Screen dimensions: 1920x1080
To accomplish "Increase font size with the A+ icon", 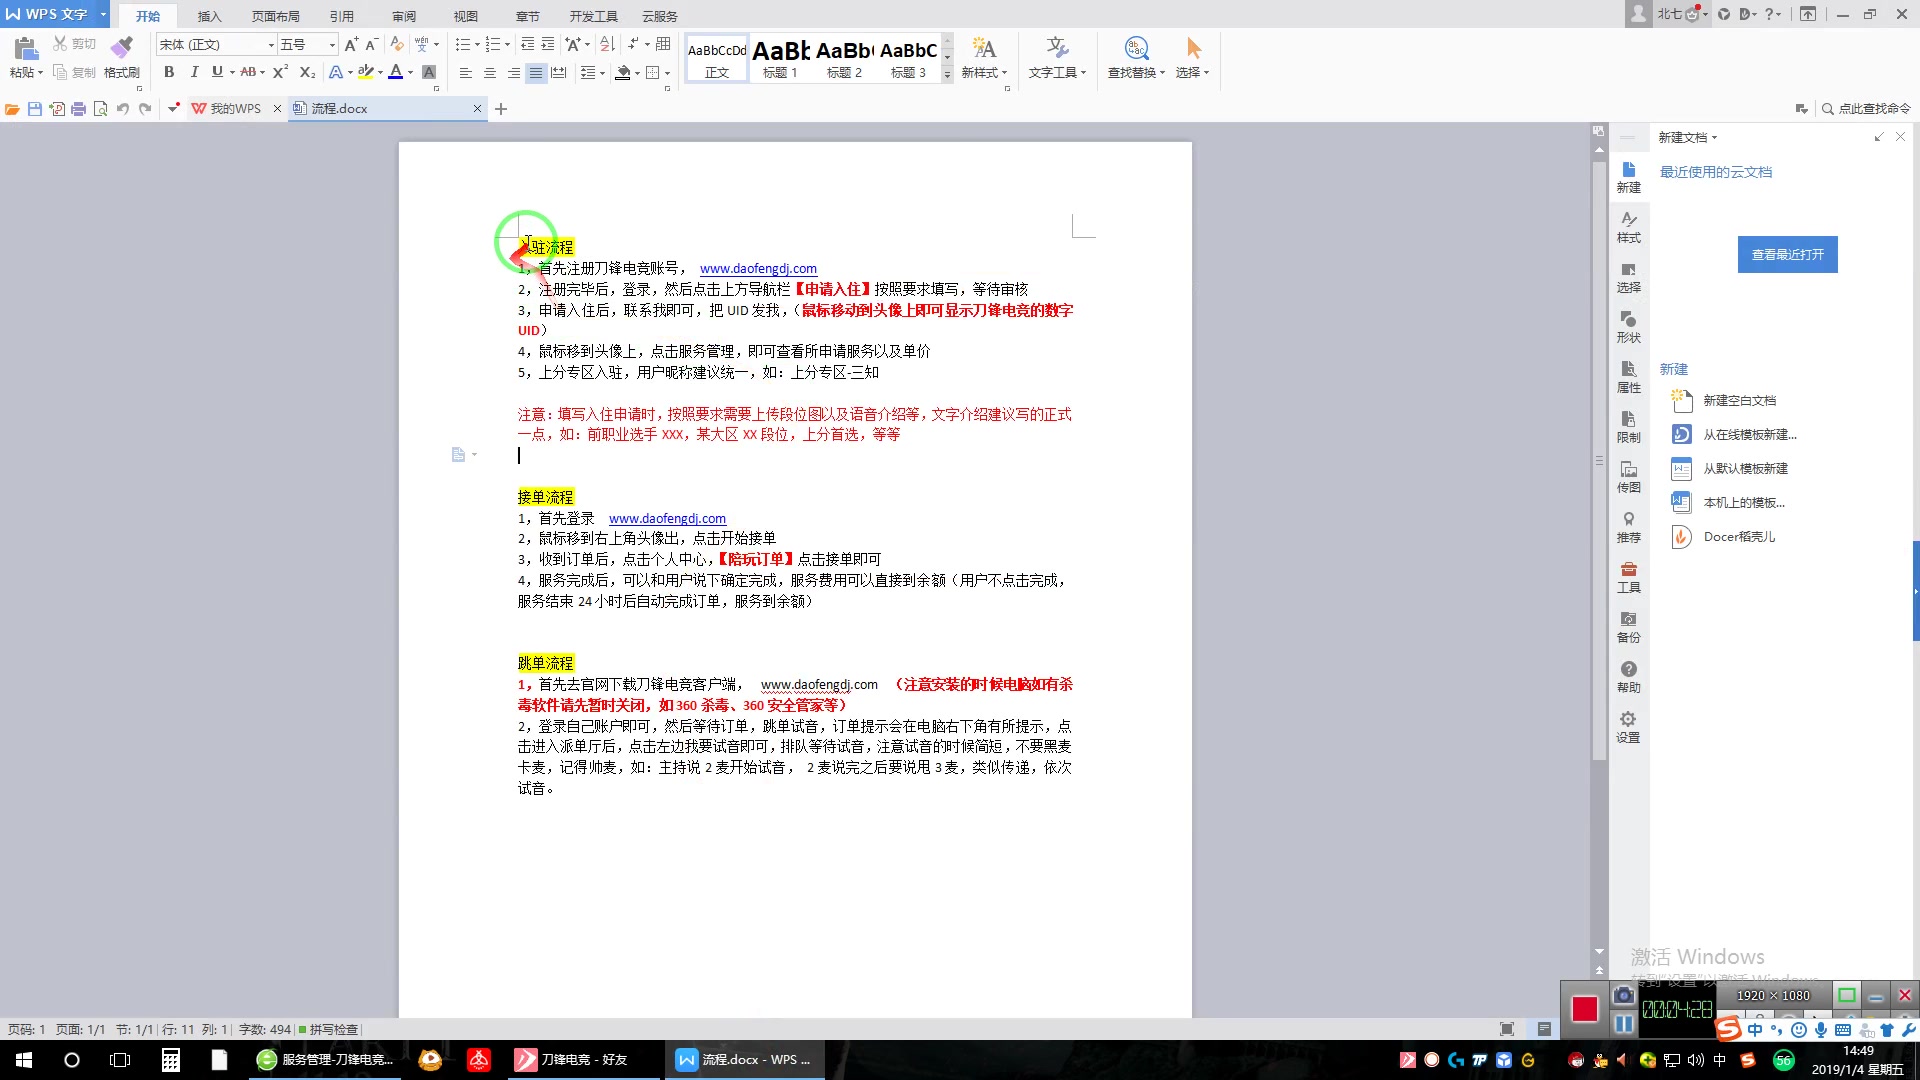I will (351, 44).
